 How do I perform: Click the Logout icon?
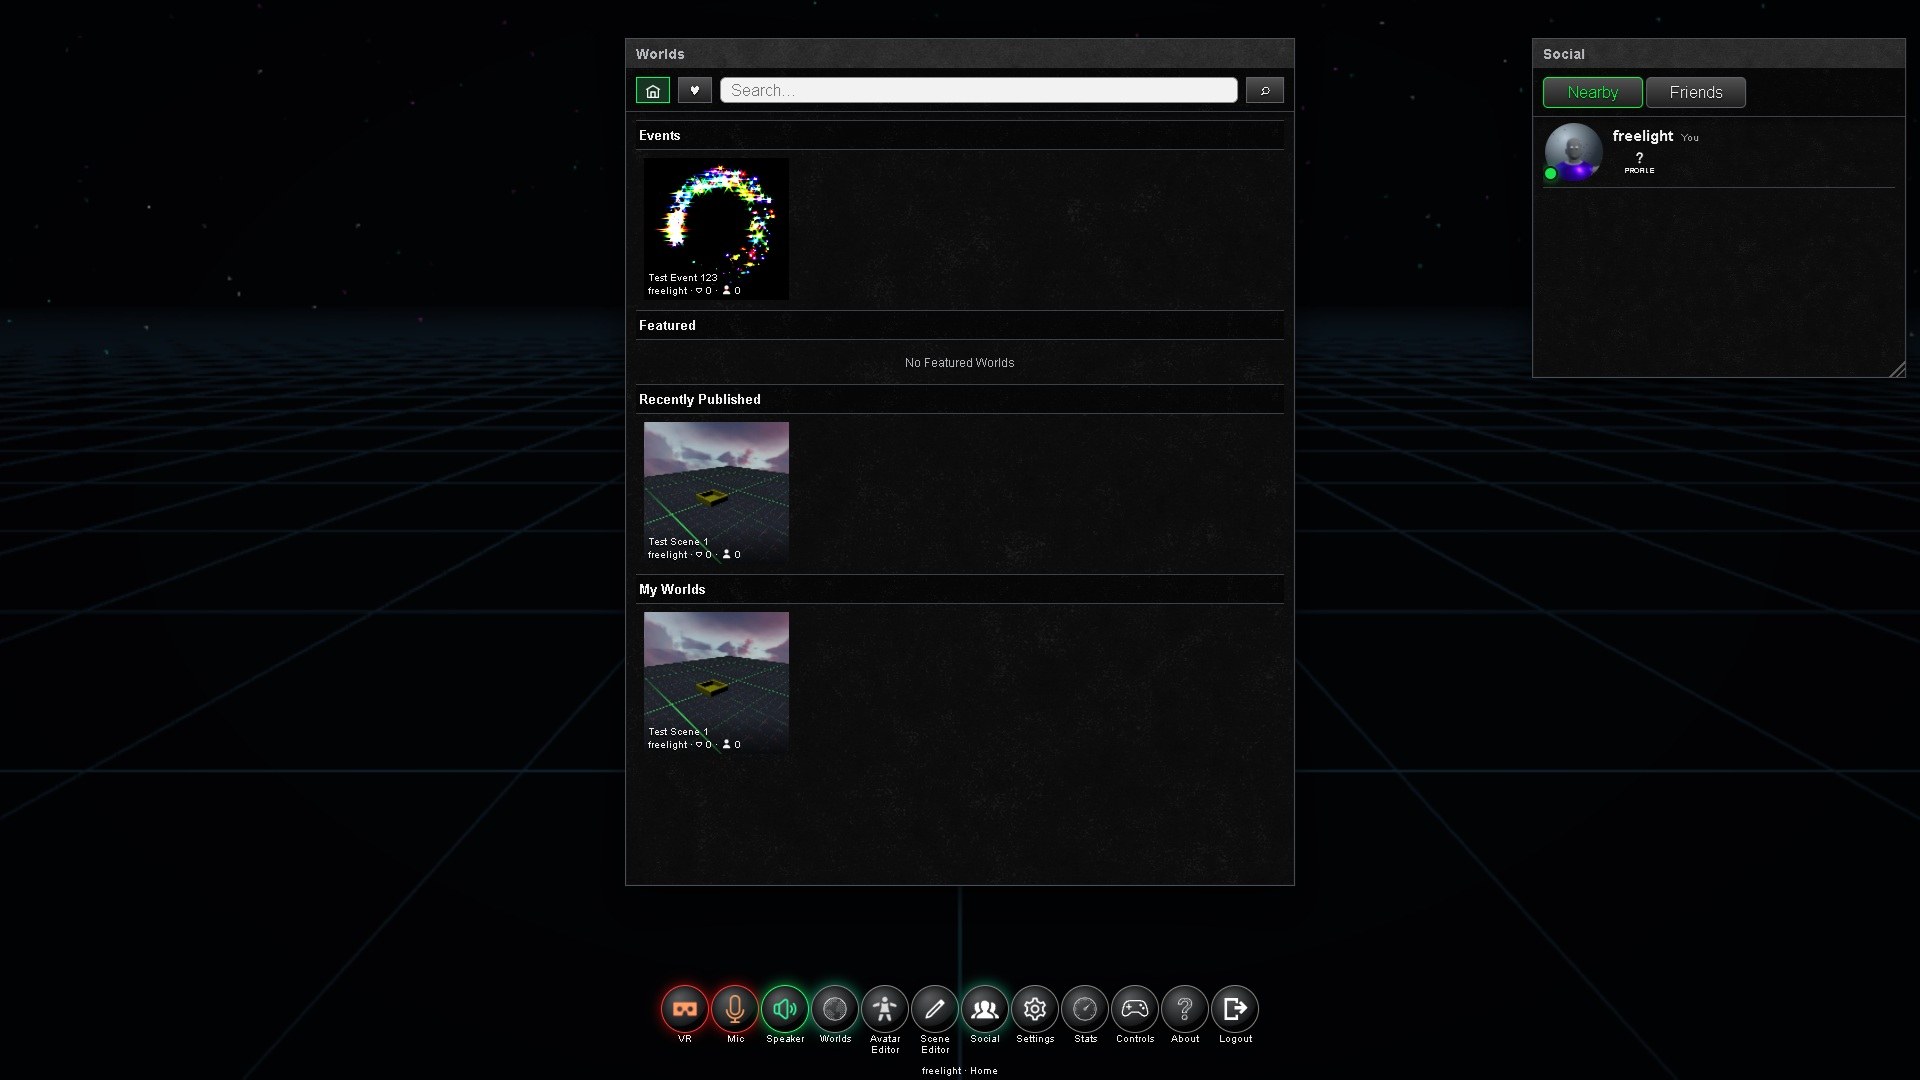[x=1235, y=1009]
